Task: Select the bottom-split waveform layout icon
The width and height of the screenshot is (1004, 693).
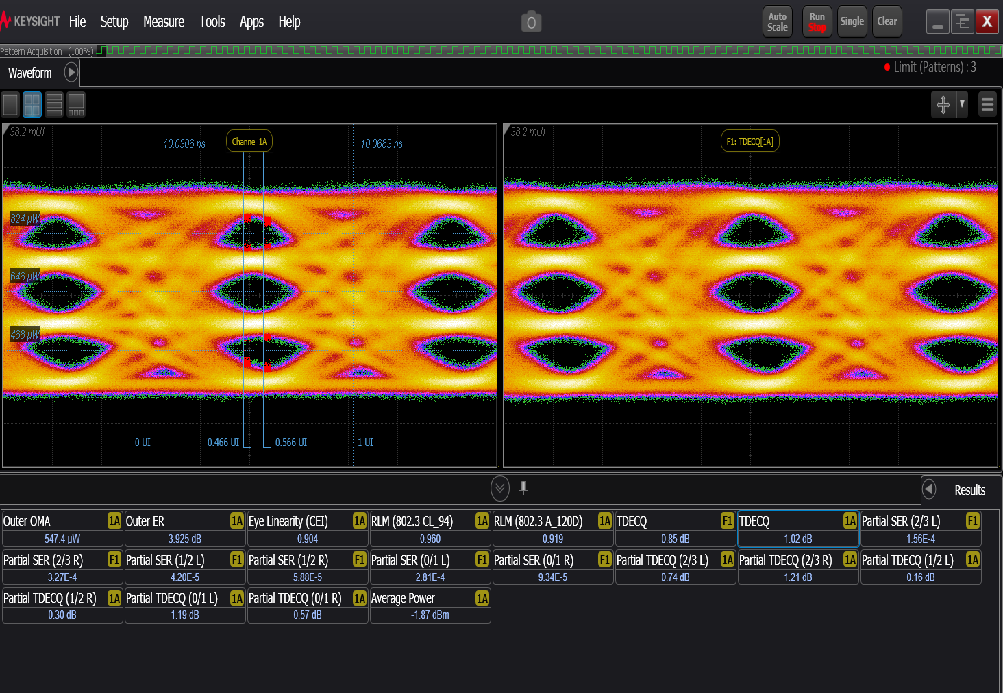Action: (76, 104)
